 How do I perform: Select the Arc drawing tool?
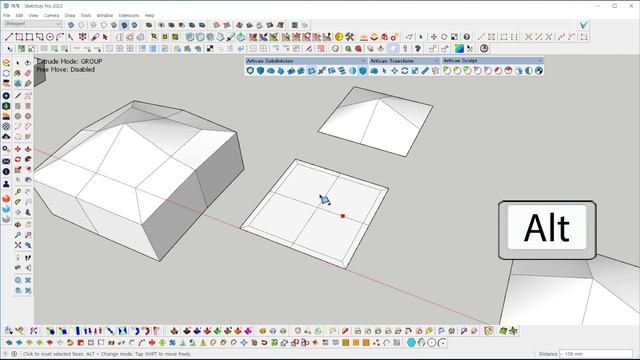point(60,37)
